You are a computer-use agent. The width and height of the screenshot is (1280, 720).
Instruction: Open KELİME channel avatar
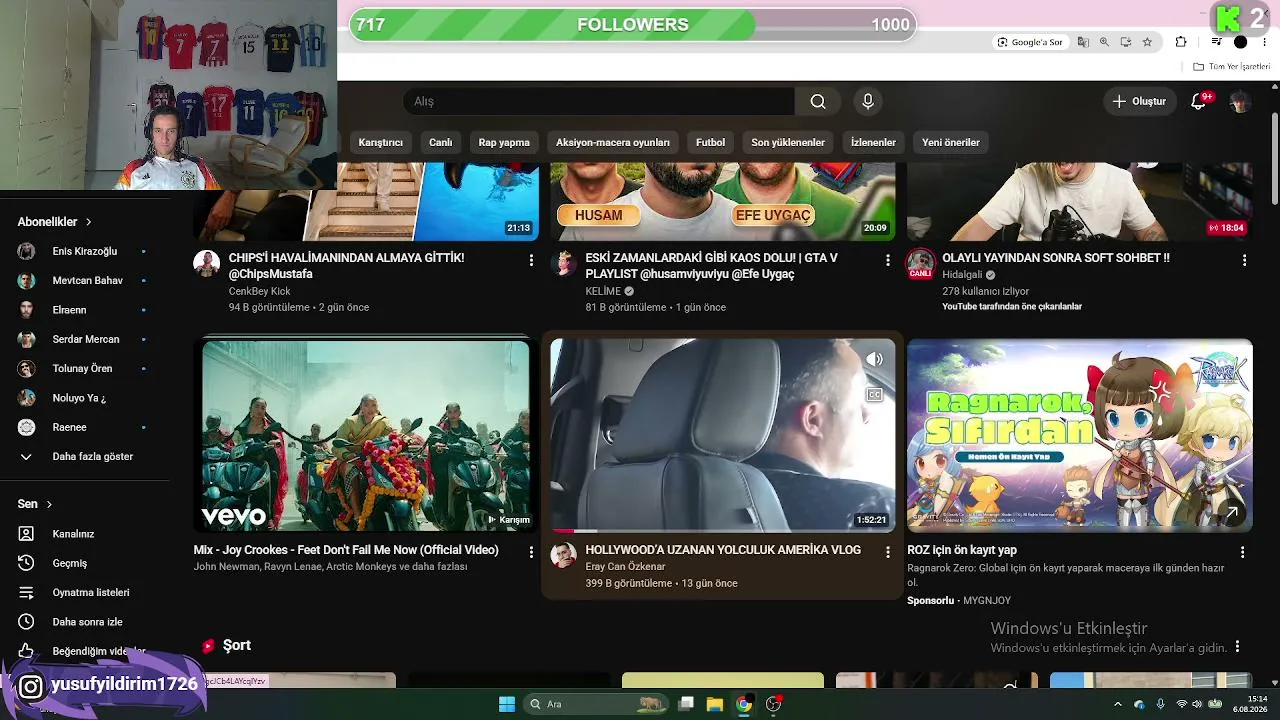tap(564, 264)
